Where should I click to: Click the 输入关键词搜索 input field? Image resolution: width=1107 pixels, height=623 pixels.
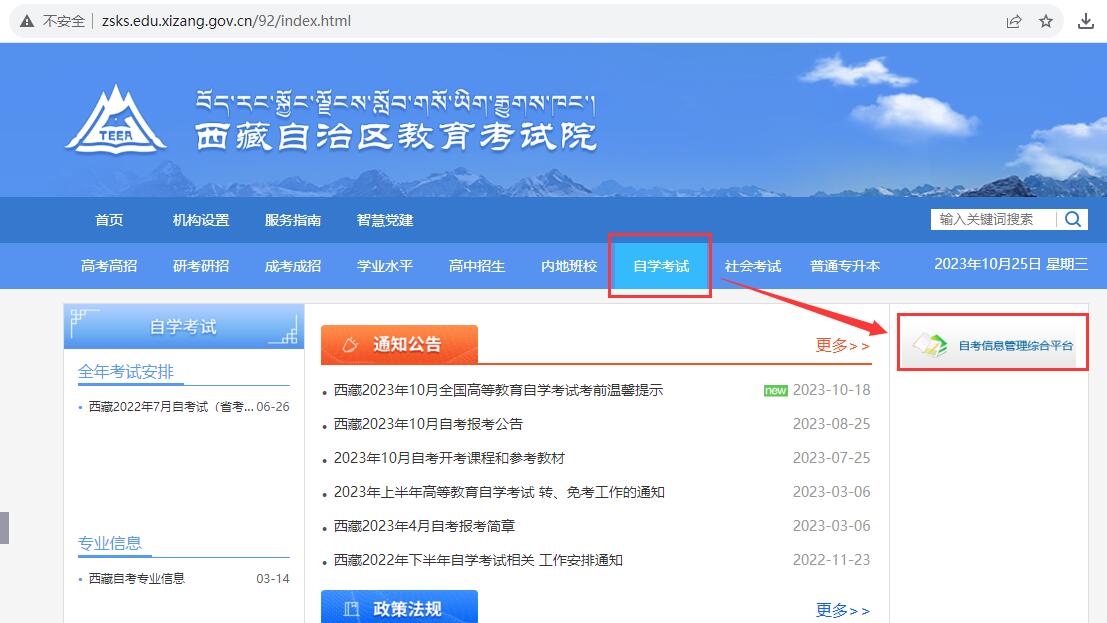tap(985, 219)
